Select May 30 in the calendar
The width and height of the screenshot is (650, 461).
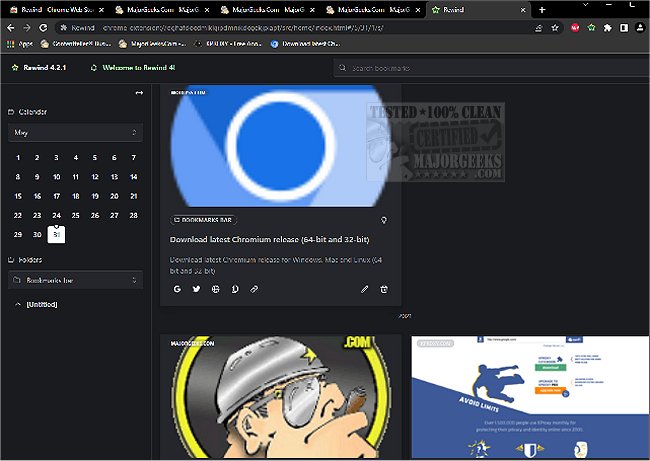(x=37, y=235)
